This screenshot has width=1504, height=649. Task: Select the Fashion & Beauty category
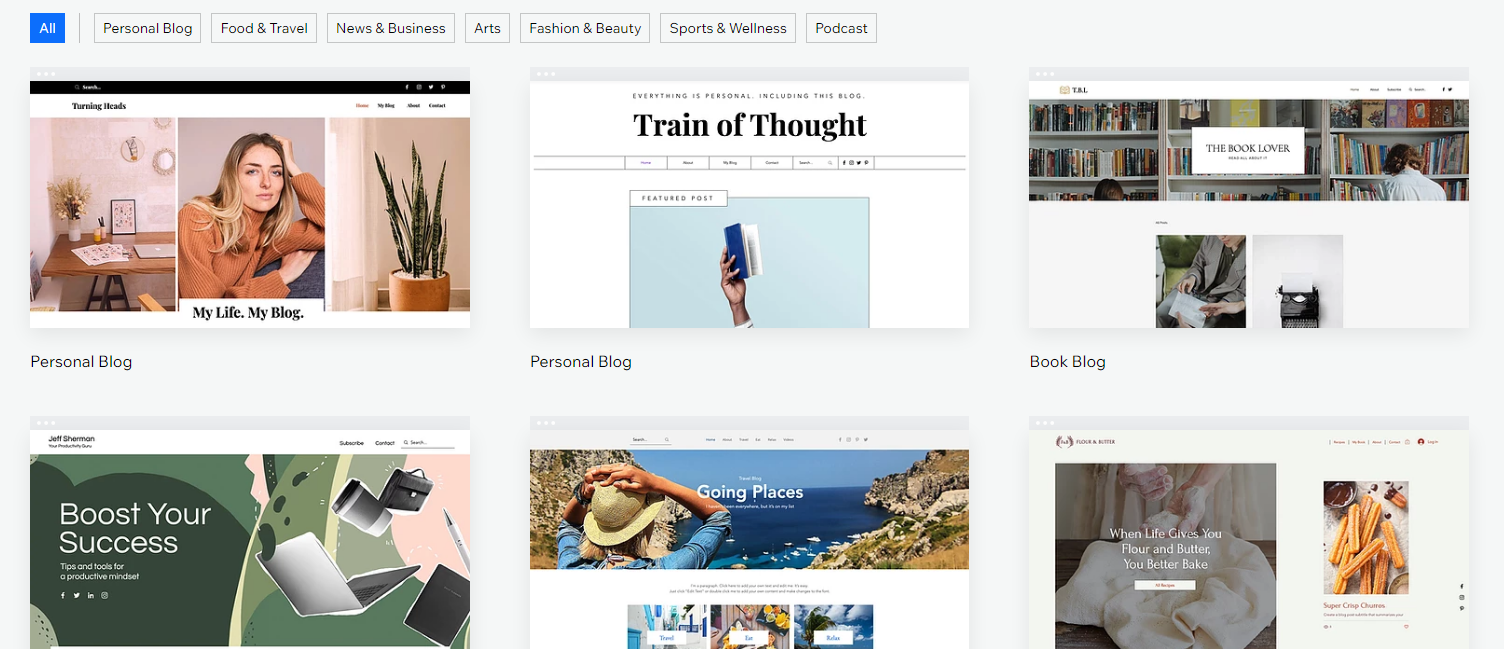(x=585, y=28)
